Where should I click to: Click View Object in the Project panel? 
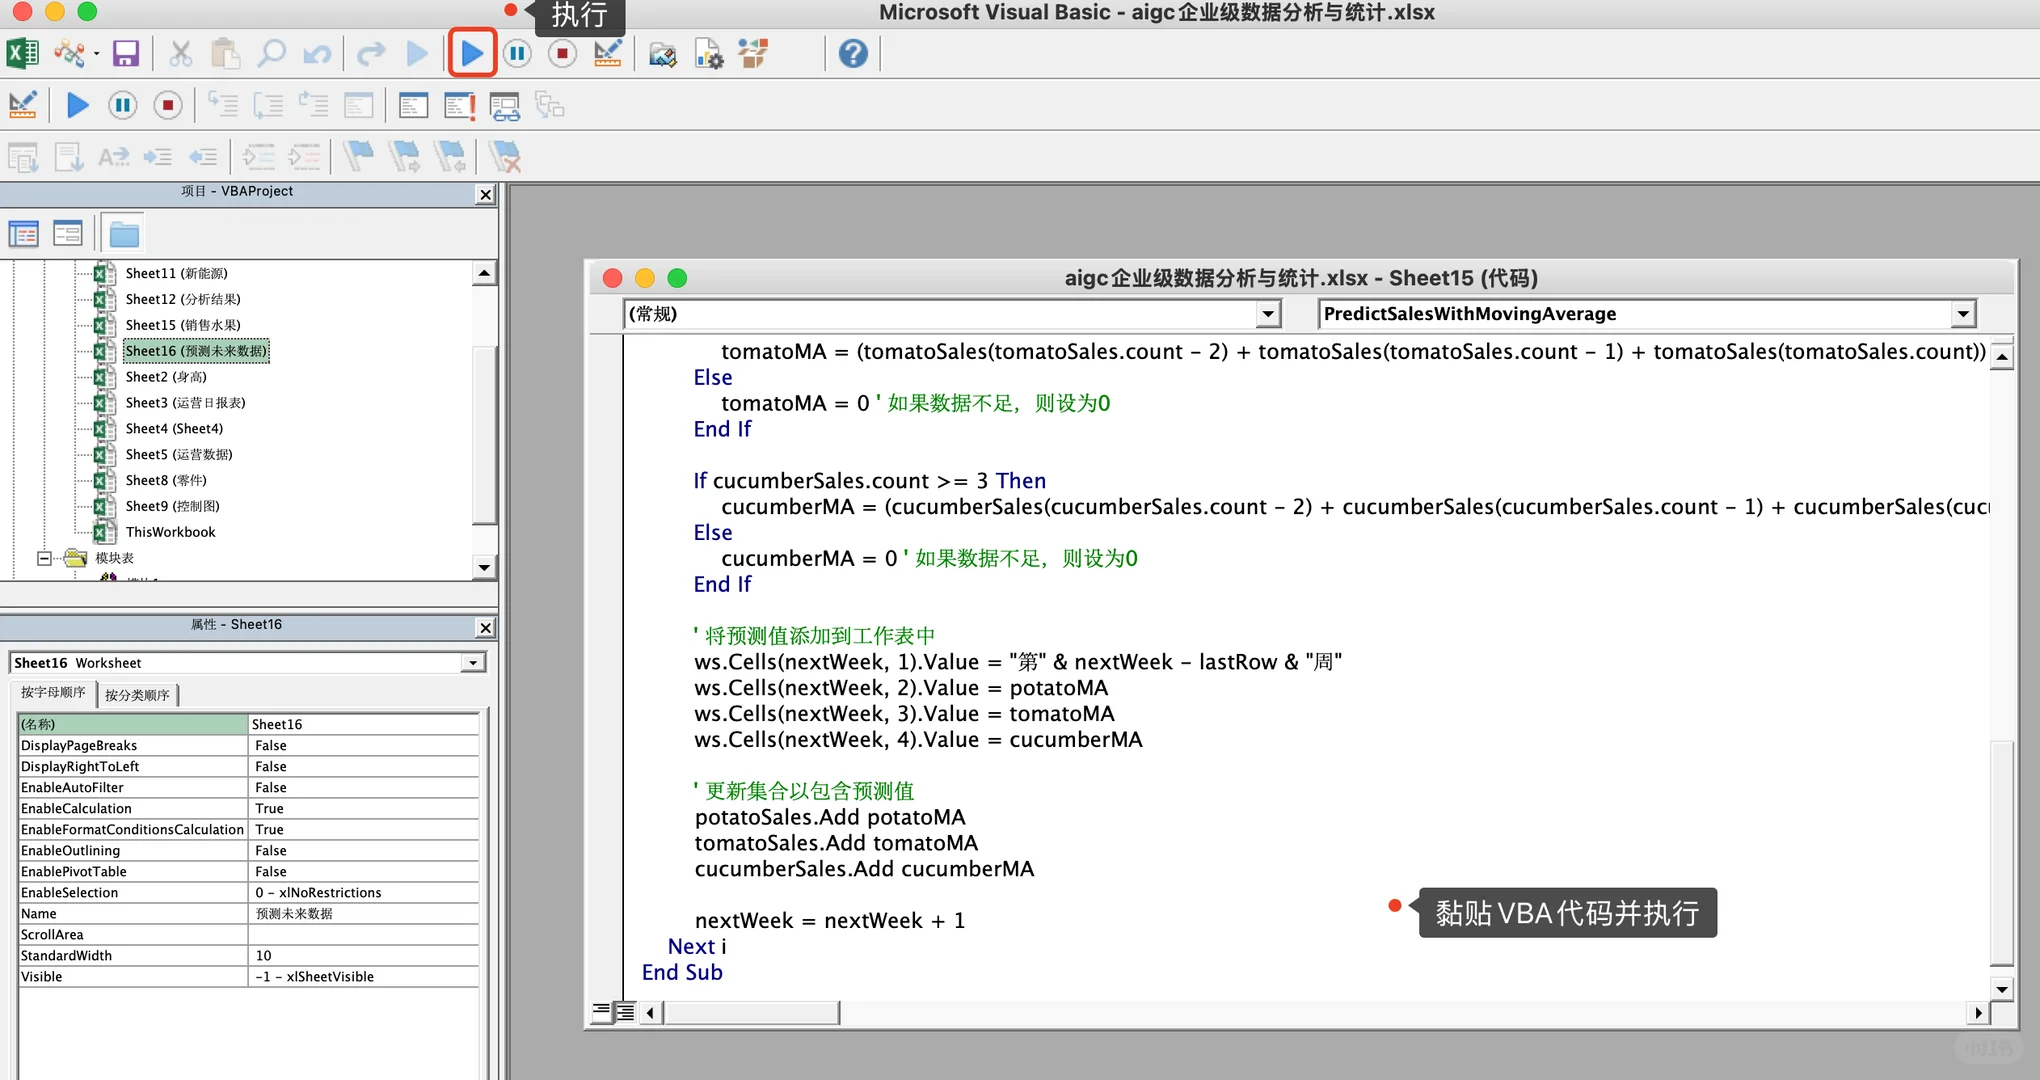68,234
